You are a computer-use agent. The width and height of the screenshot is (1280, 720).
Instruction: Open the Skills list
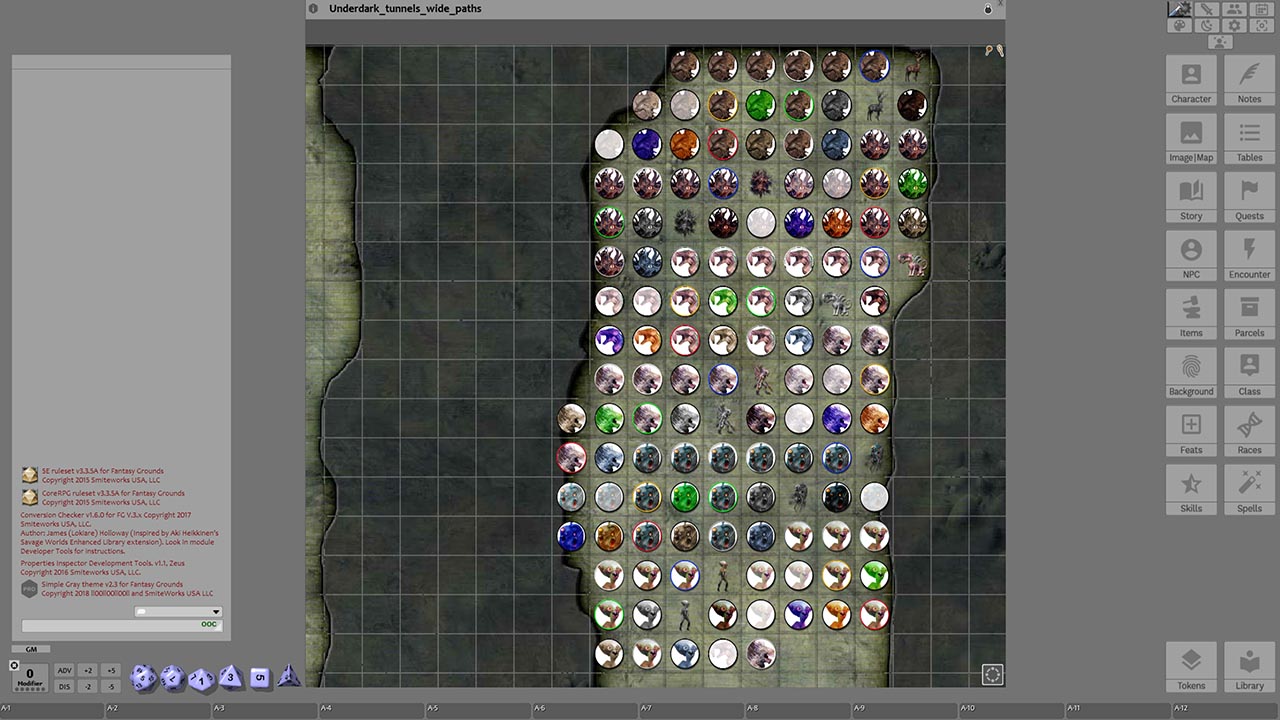[x=1191, y=490]
